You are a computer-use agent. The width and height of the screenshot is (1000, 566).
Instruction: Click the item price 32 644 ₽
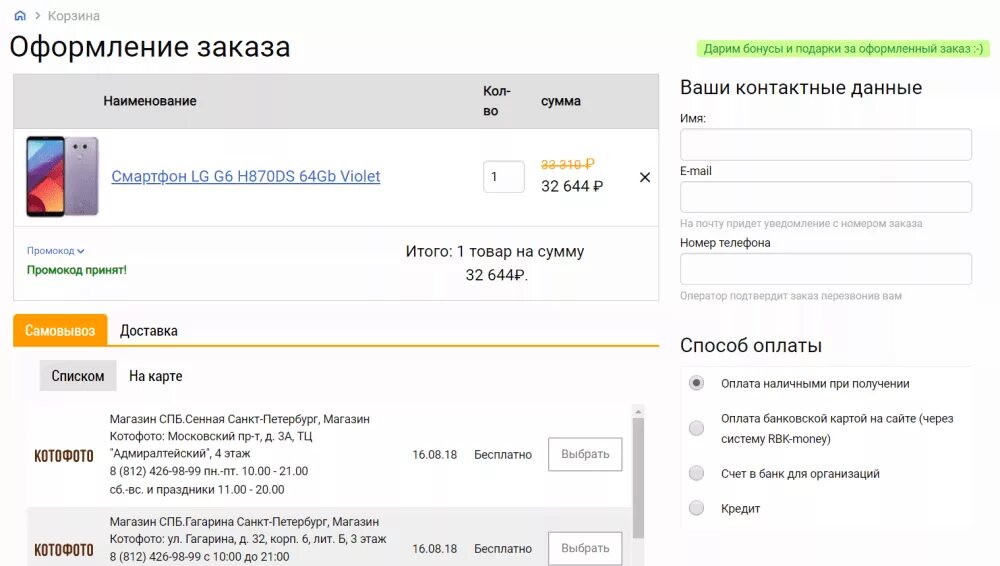pos(572,186)
